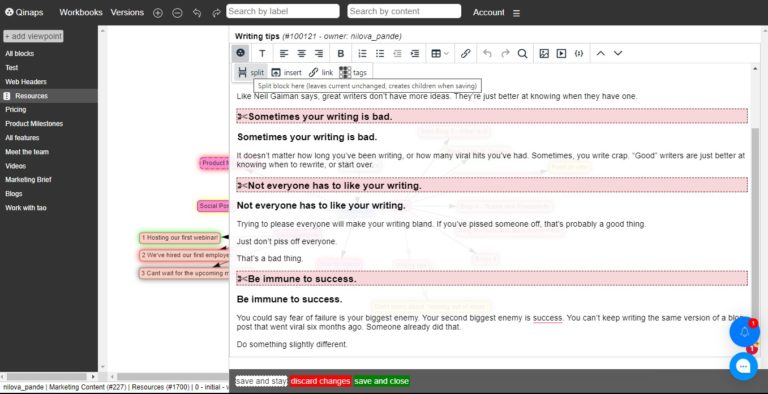This screenshot has height=394, width=768.
Task: Click the save and close button
Action: [382, 381]
